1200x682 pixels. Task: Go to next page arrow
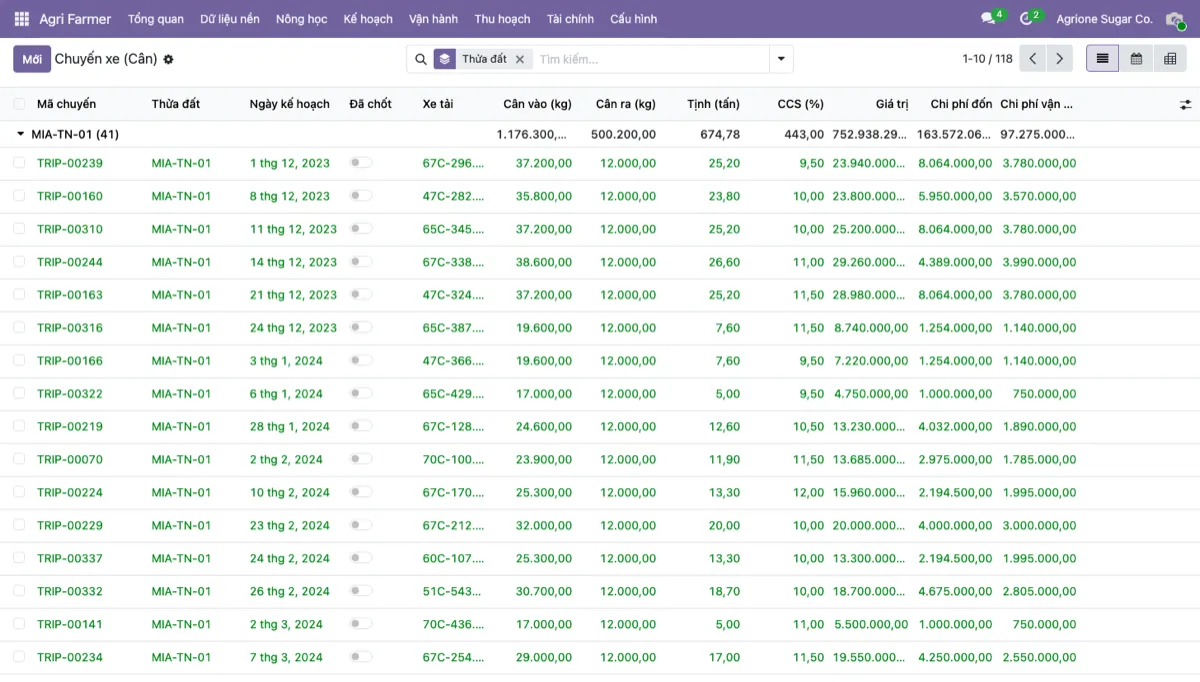coord(1060,59)
